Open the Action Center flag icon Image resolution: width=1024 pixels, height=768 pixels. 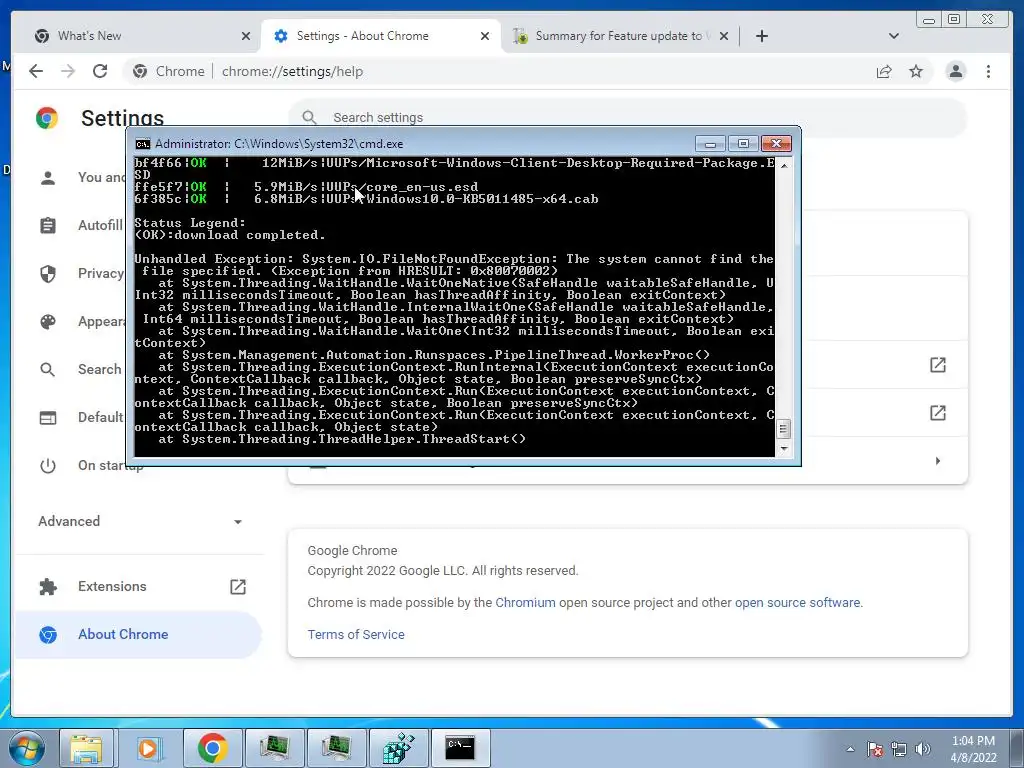pos(875,749)
